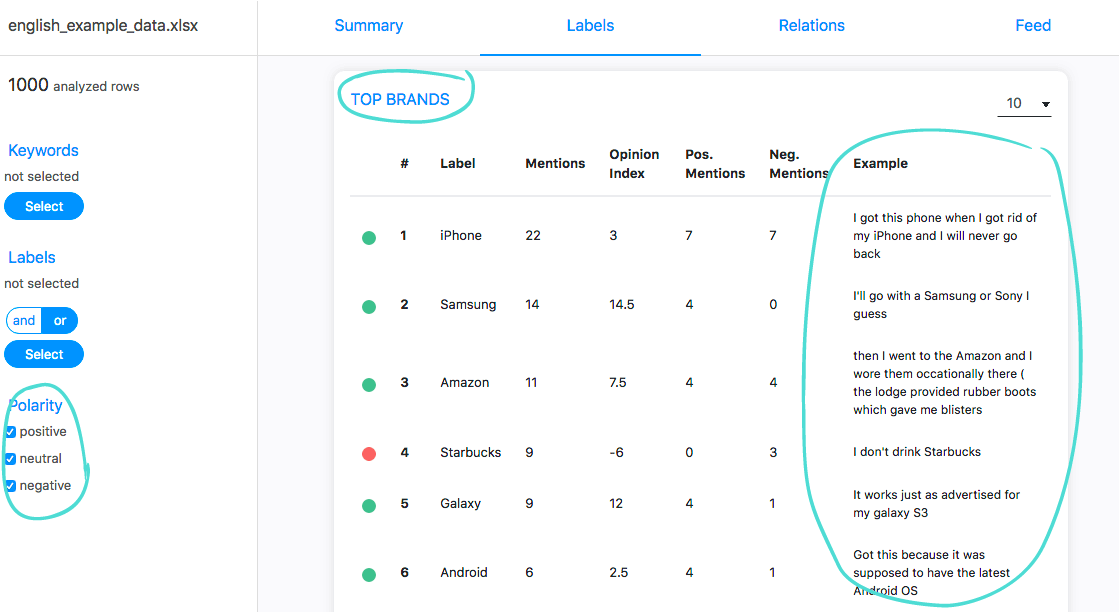Open the Feed tab

point(1033,26)
